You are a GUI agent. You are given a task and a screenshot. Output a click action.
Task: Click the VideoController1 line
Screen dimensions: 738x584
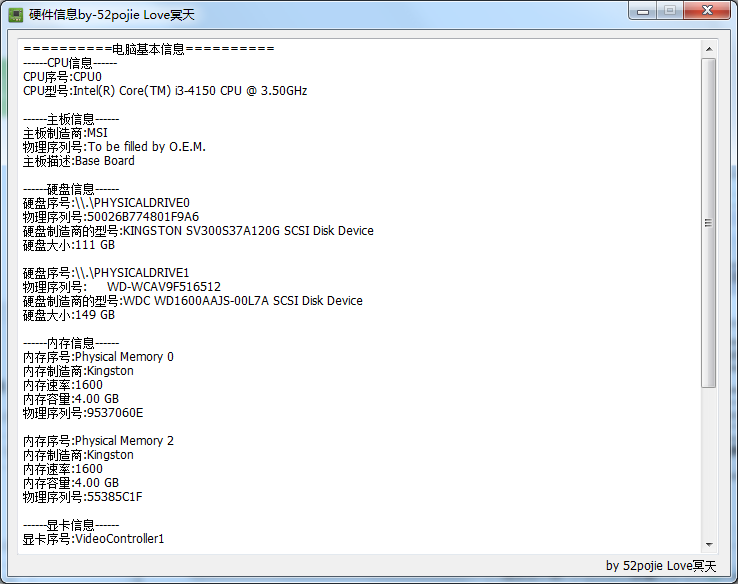pyautogui.click(x=93, y=539)
